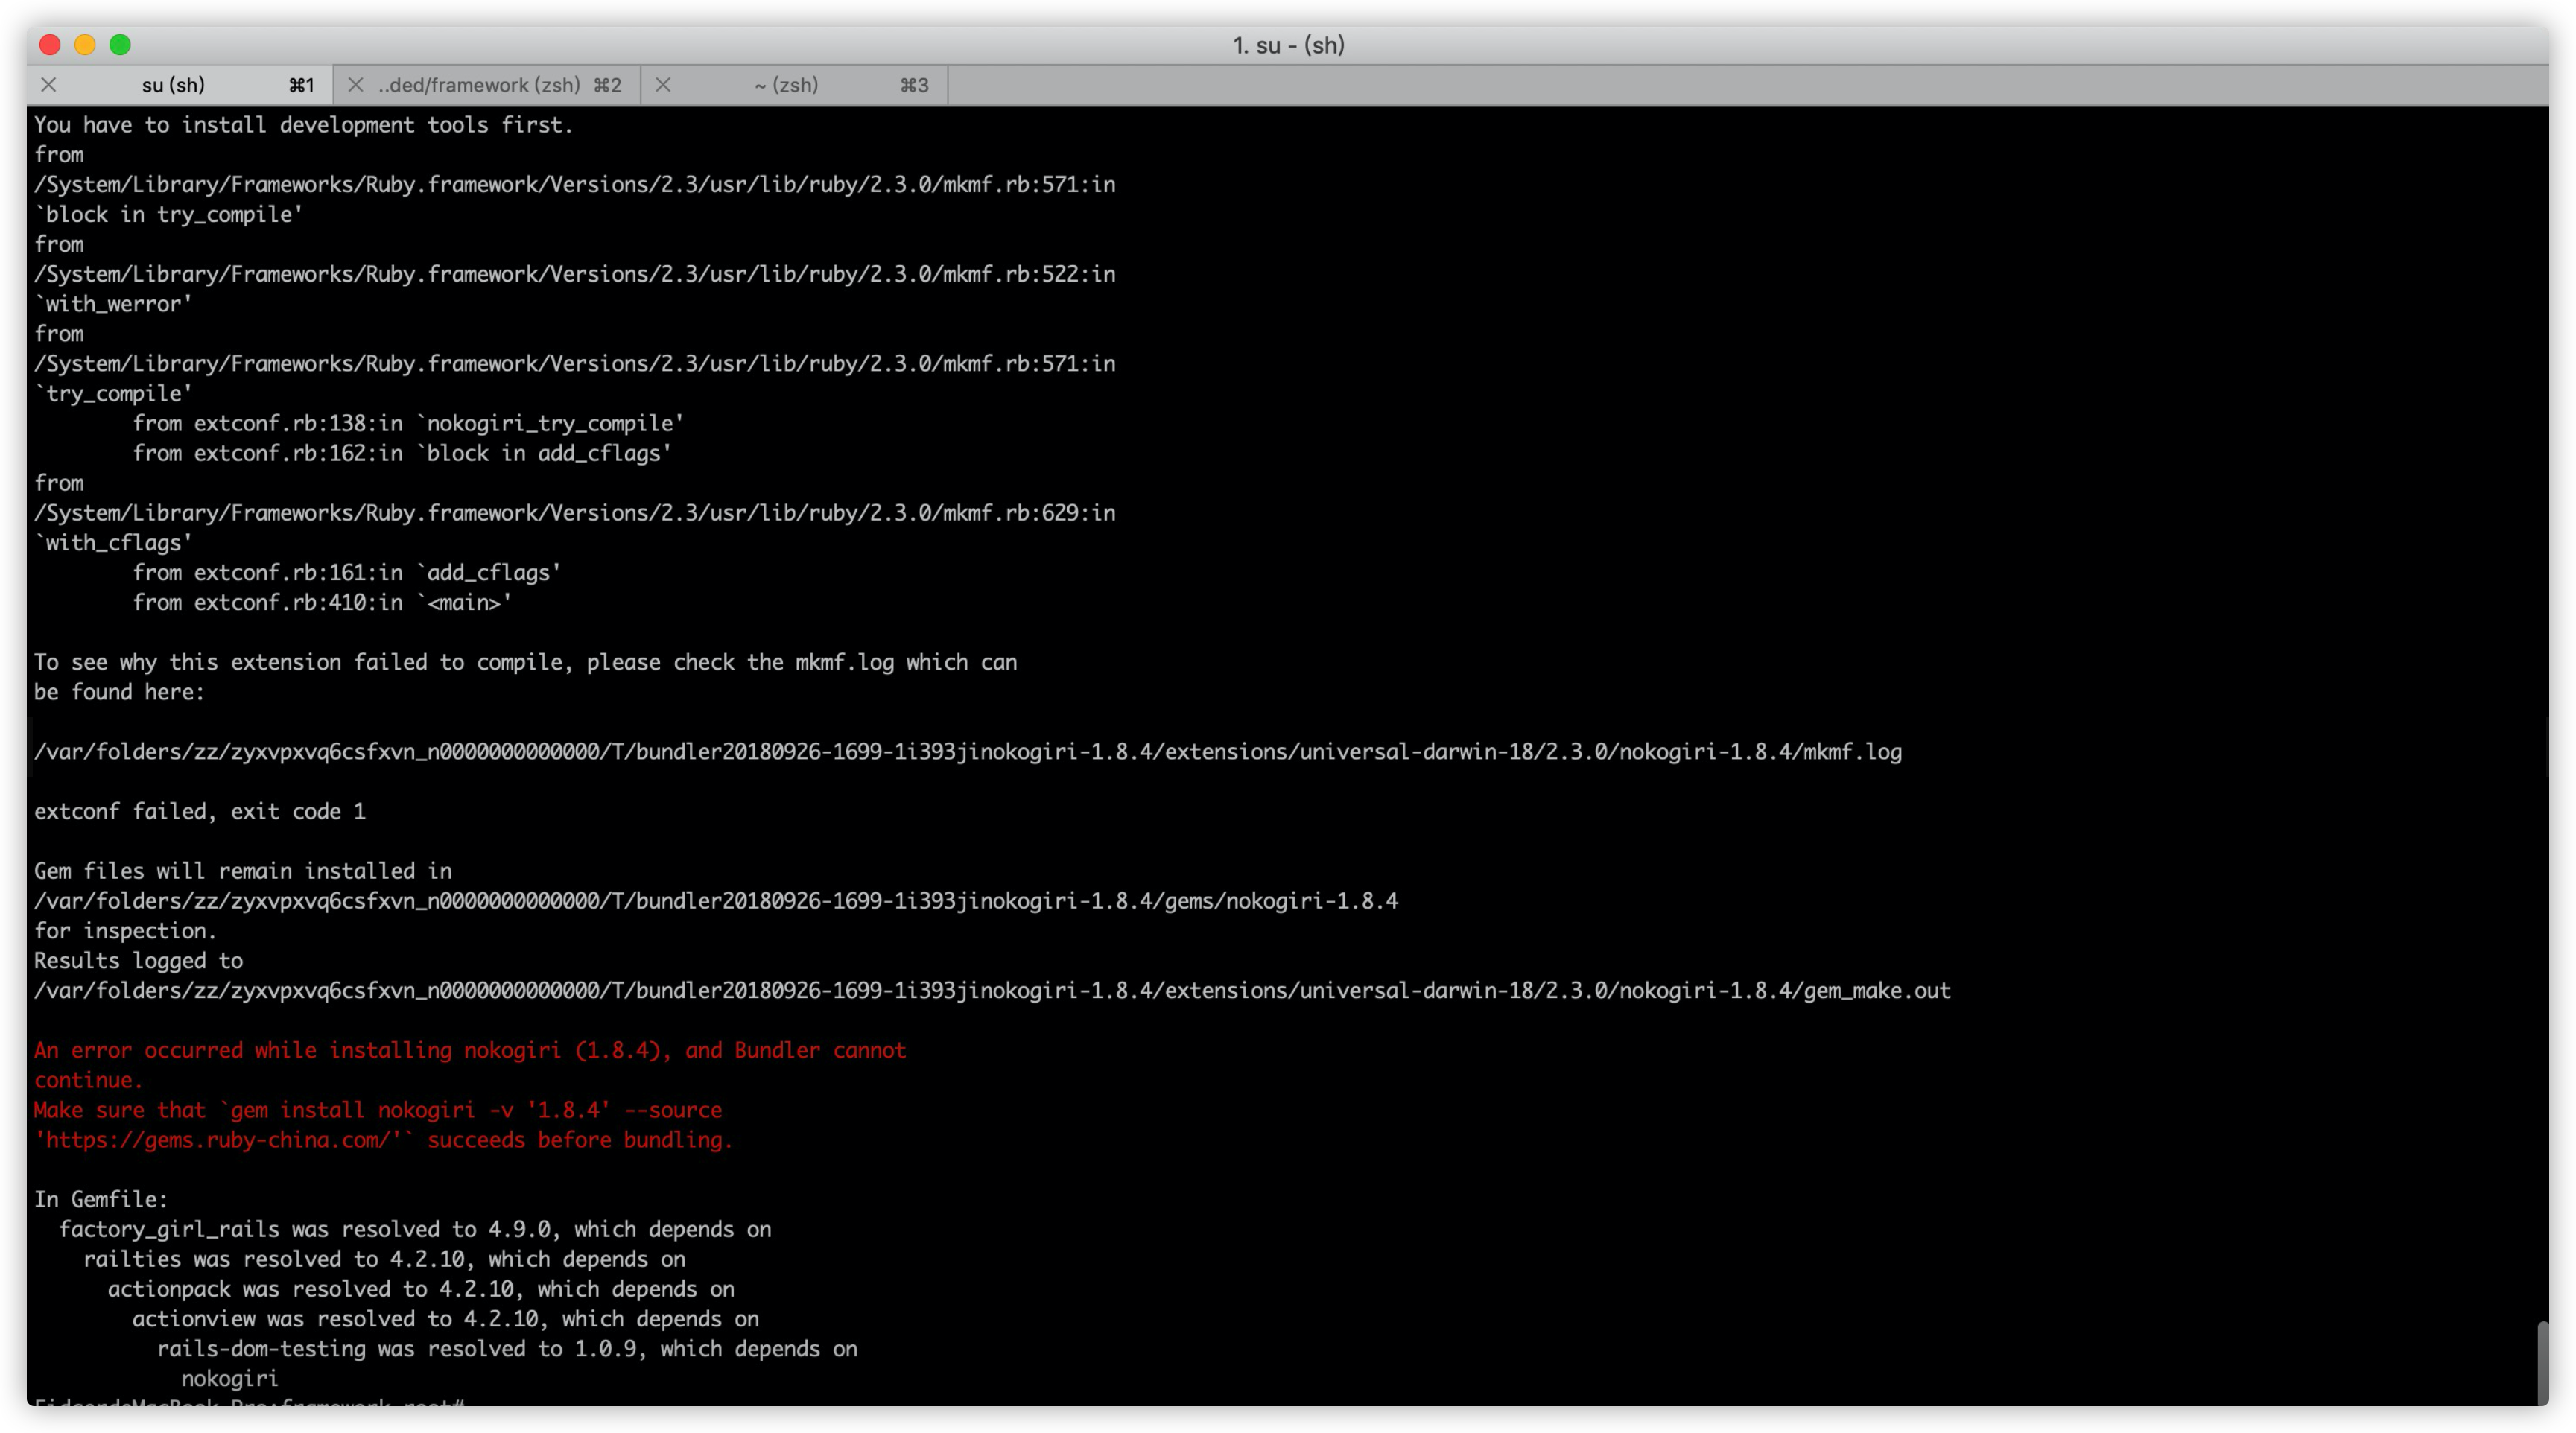The image size is (2576, 1433).
Task: Select the su (sh) tab
Action: click(x=173, y=85)
